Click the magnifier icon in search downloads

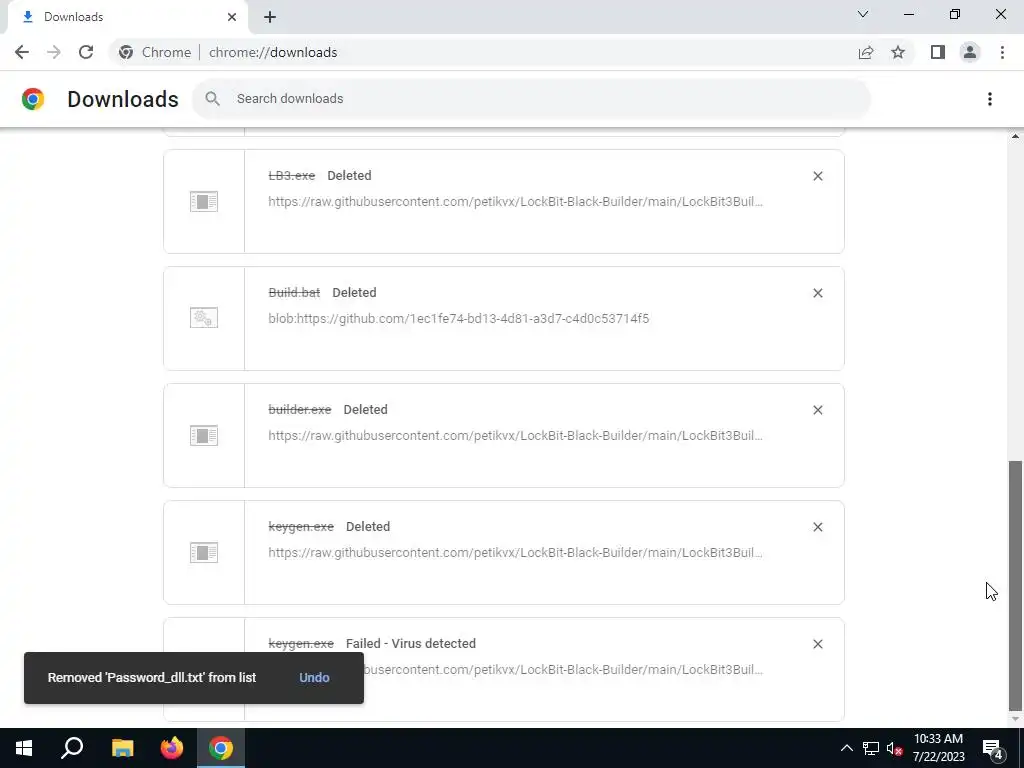click(x=212, y=99)
